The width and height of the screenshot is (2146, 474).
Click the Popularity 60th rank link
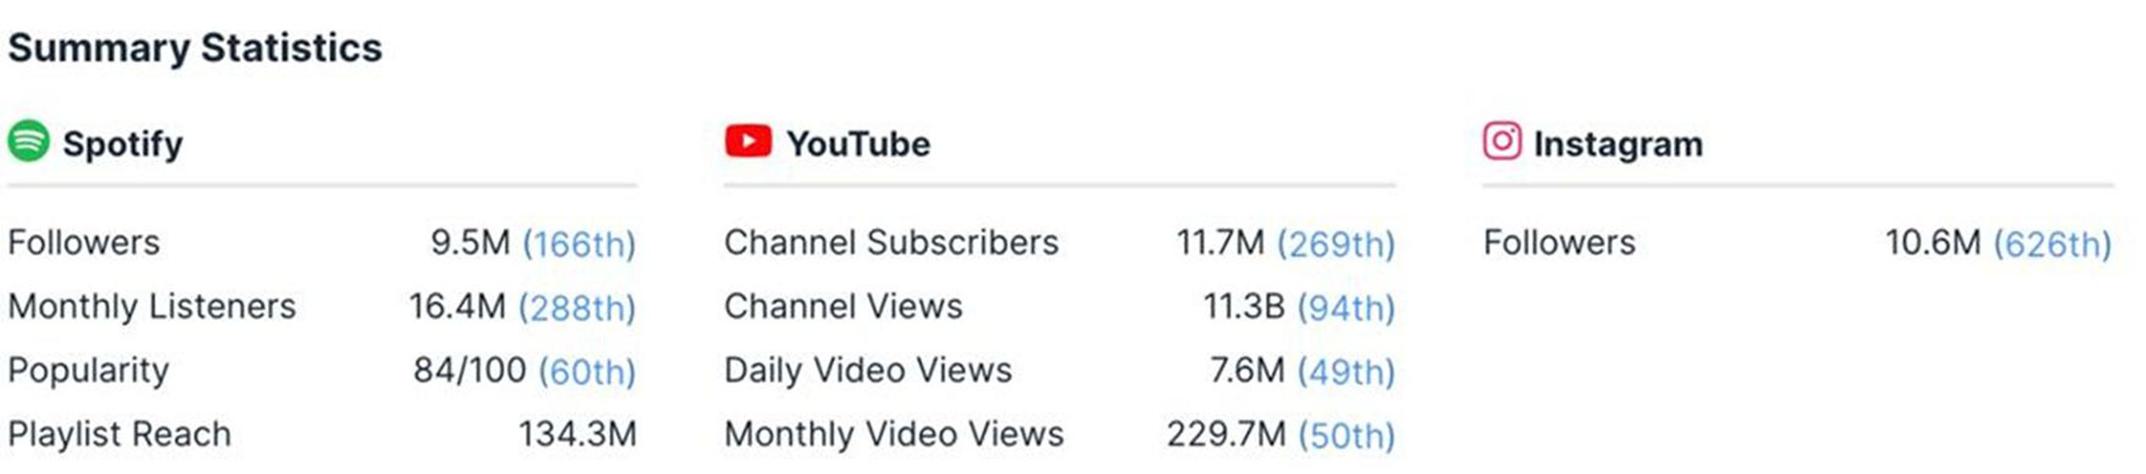587,372
